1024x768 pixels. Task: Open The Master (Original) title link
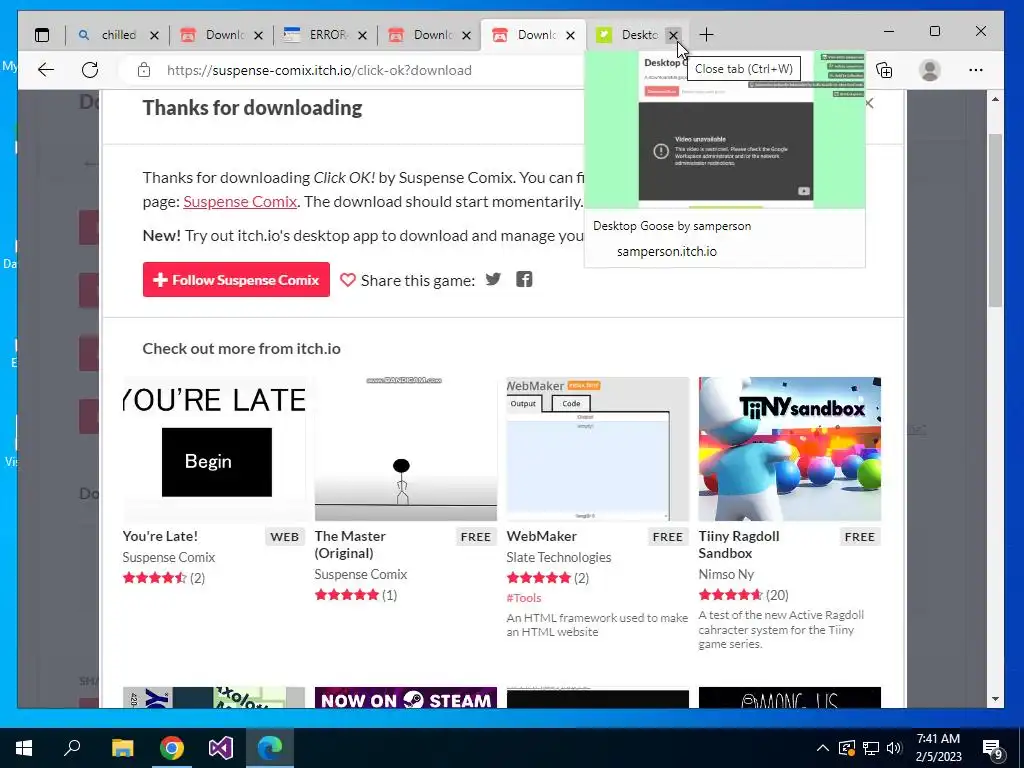[350, 545]
